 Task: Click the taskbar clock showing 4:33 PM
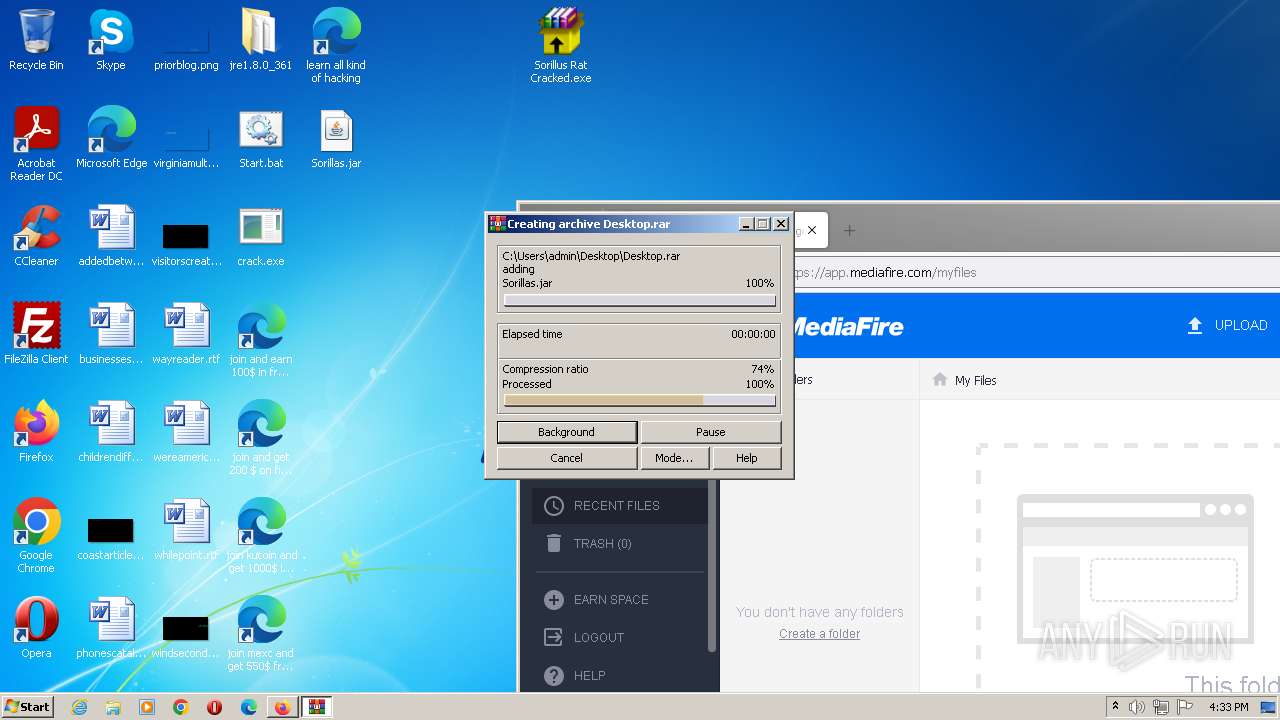click(x=1228, y=707)
